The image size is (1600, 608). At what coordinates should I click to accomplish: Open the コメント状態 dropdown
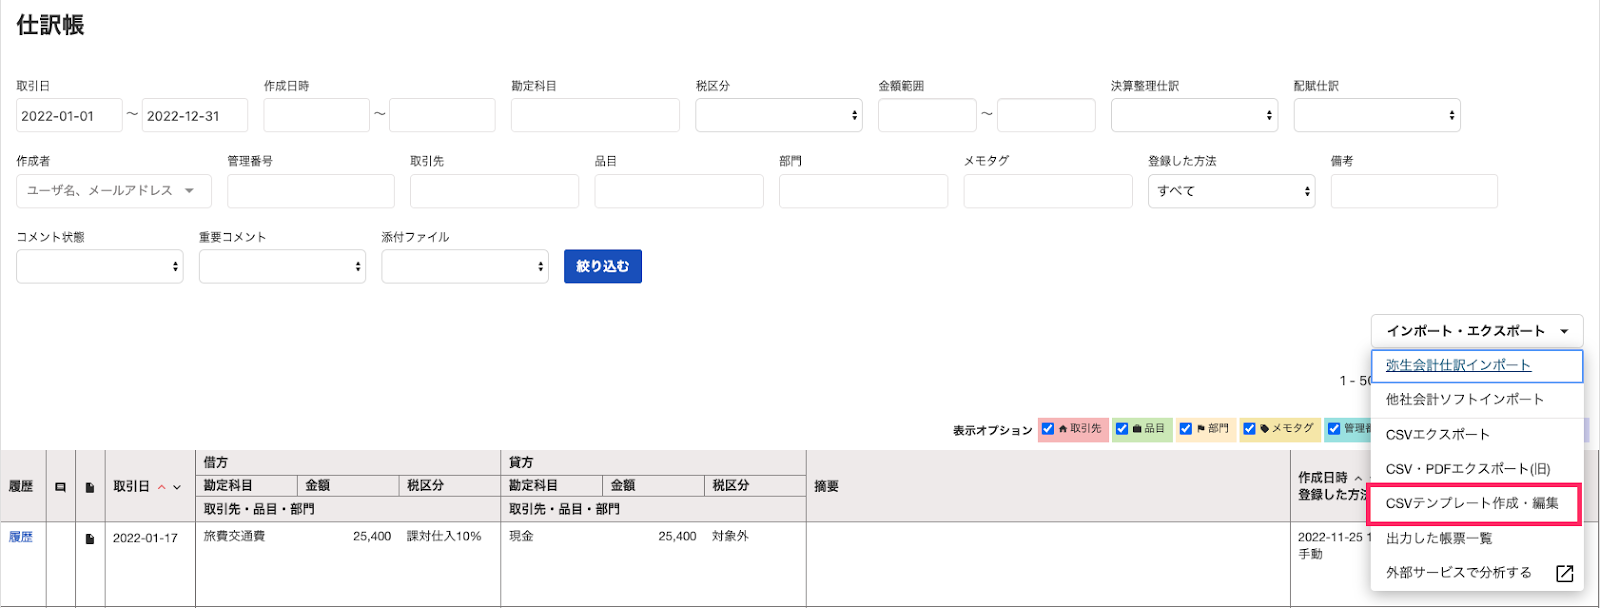tap(100, 266)
